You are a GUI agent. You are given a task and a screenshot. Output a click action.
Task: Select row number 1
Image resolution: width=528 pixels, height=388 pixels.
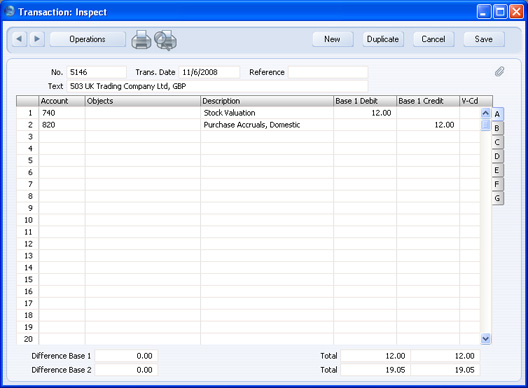28,113
